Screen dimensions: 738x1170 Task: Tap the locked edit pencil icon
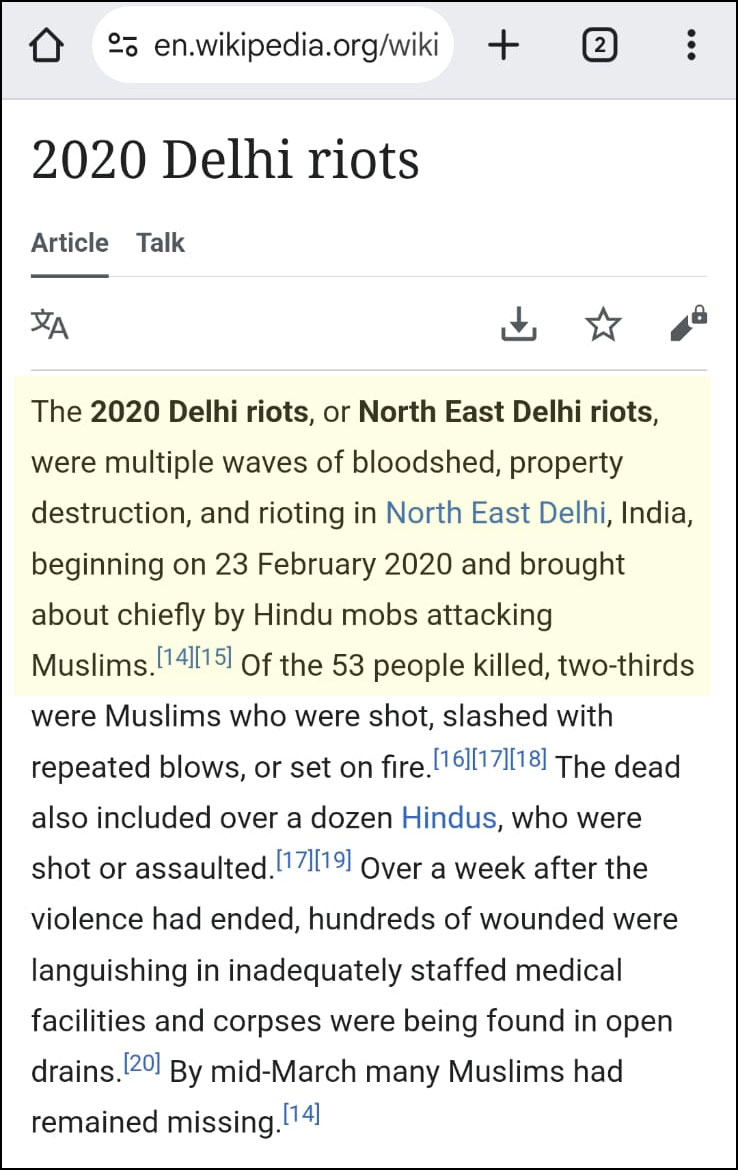(688, 324)
